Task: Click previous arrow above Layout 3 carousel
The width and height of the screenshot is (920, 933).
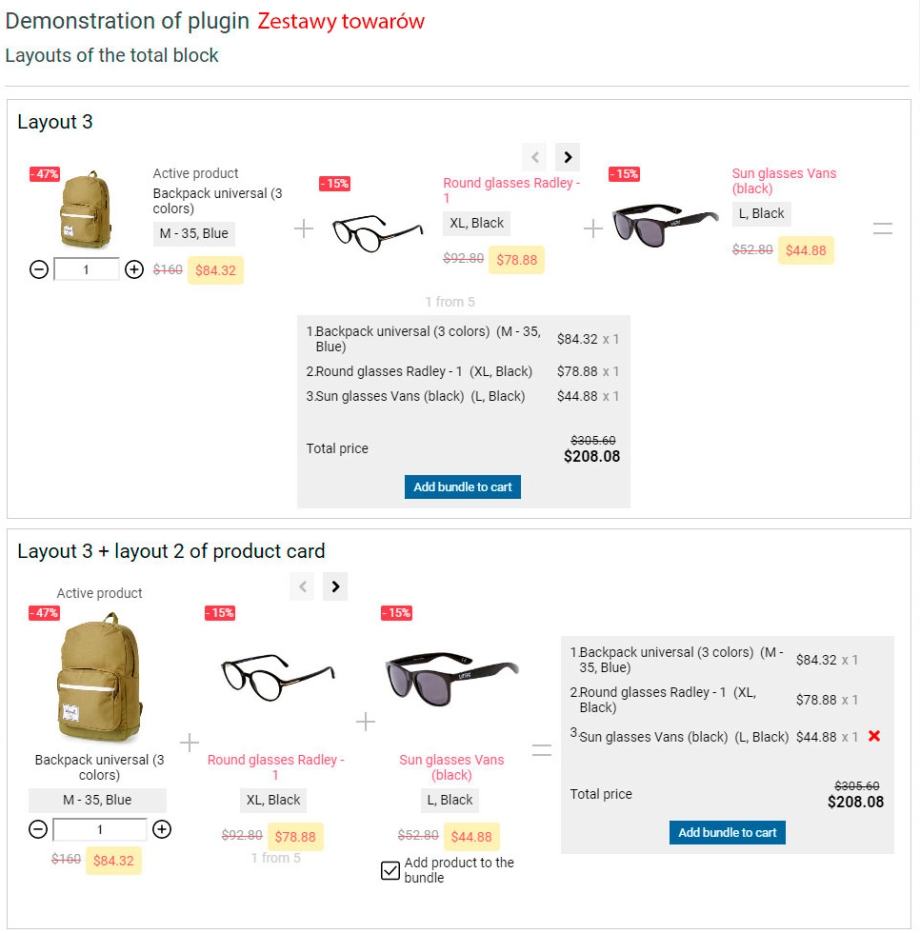Action: click(535, 157)
